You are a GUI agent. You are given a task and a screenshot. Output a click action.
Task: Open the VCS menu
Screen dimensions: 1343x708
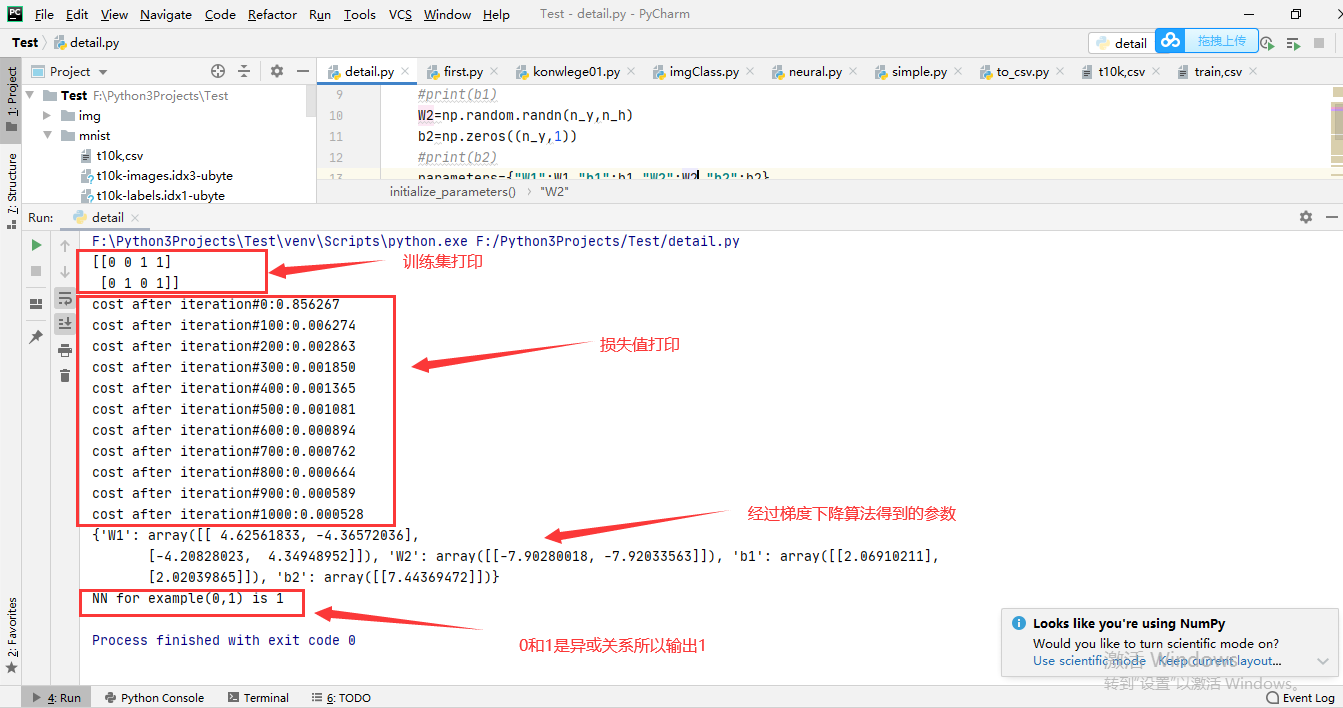[x=400, y=14]
